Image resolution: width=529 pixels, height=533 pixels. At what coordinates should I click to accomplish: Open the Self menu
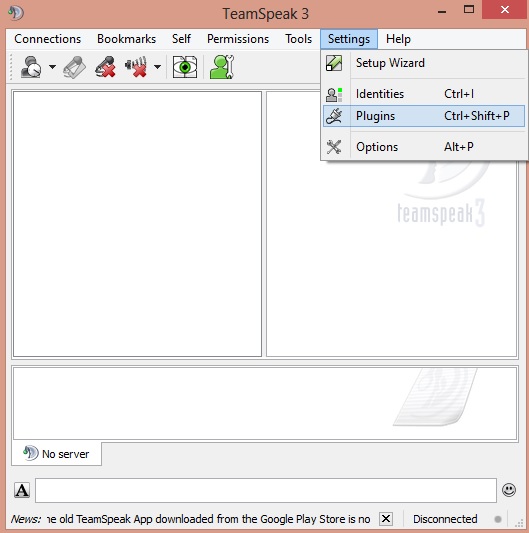[x=181, y=39]
